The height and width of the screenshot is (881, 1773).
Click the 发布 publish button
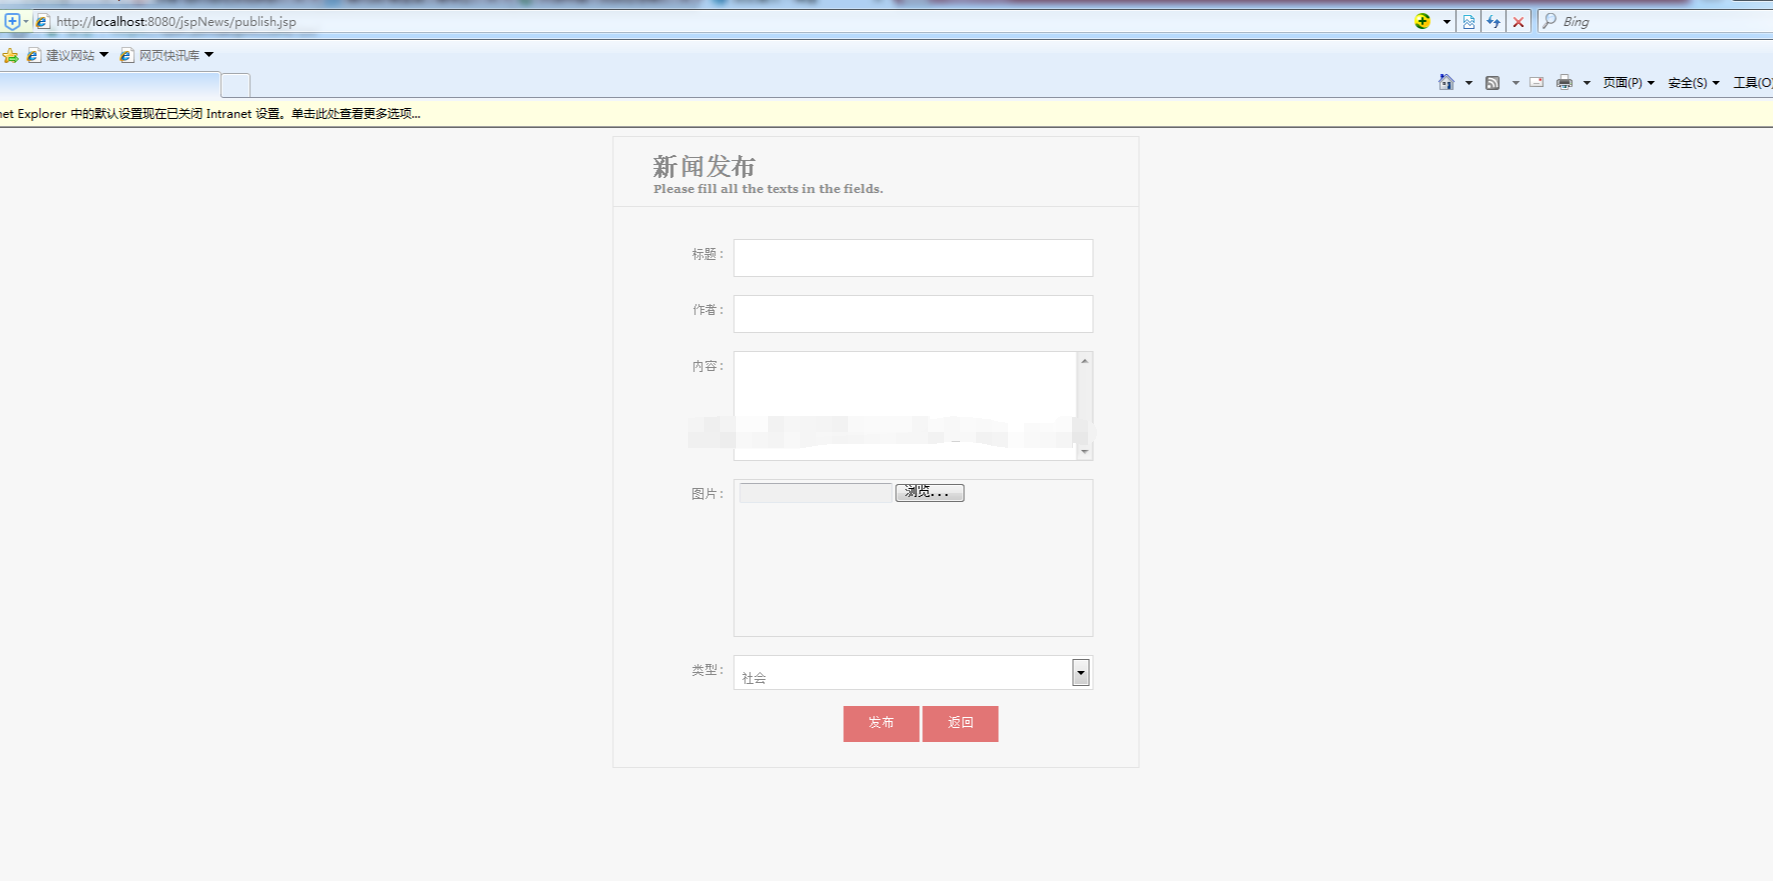881,723
